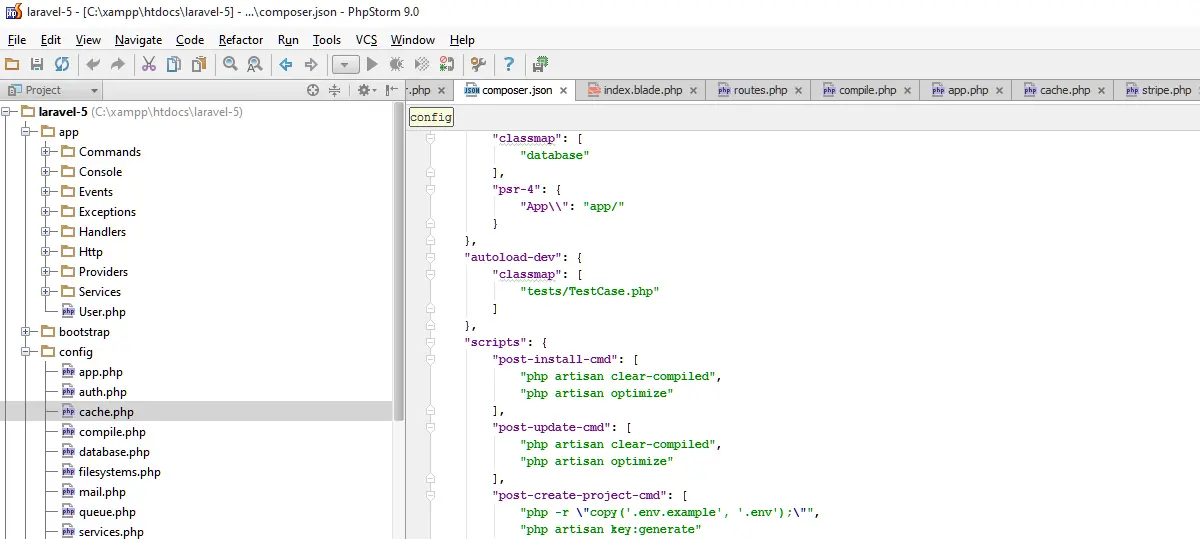The width and height of the screenshot is (1200, 539).
Task: Click the Cut scissors icon
Action: pos(148,64)
